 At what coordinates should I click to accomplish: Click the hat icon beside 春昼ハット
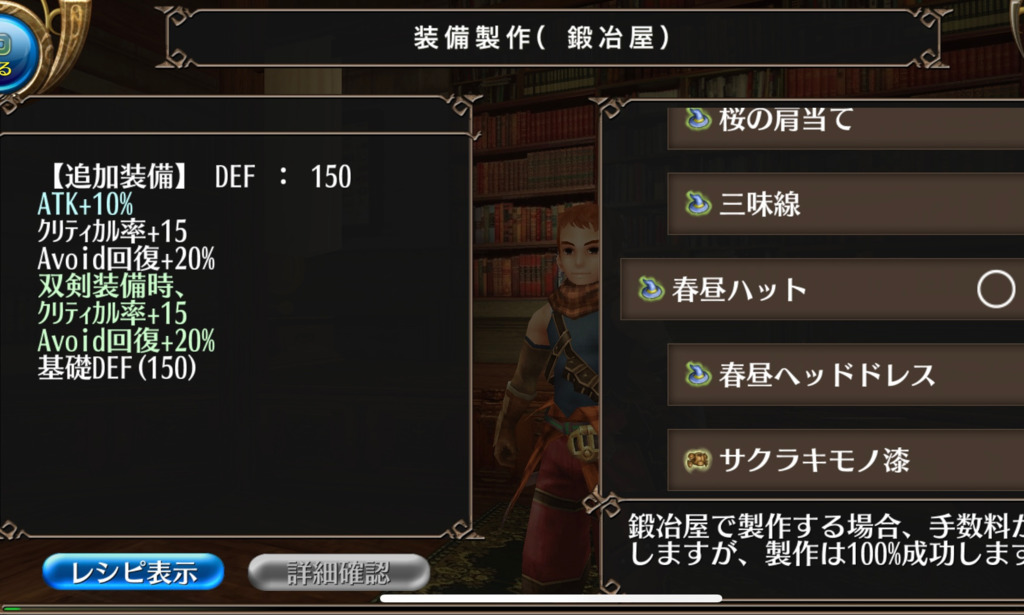coord(650,289)
